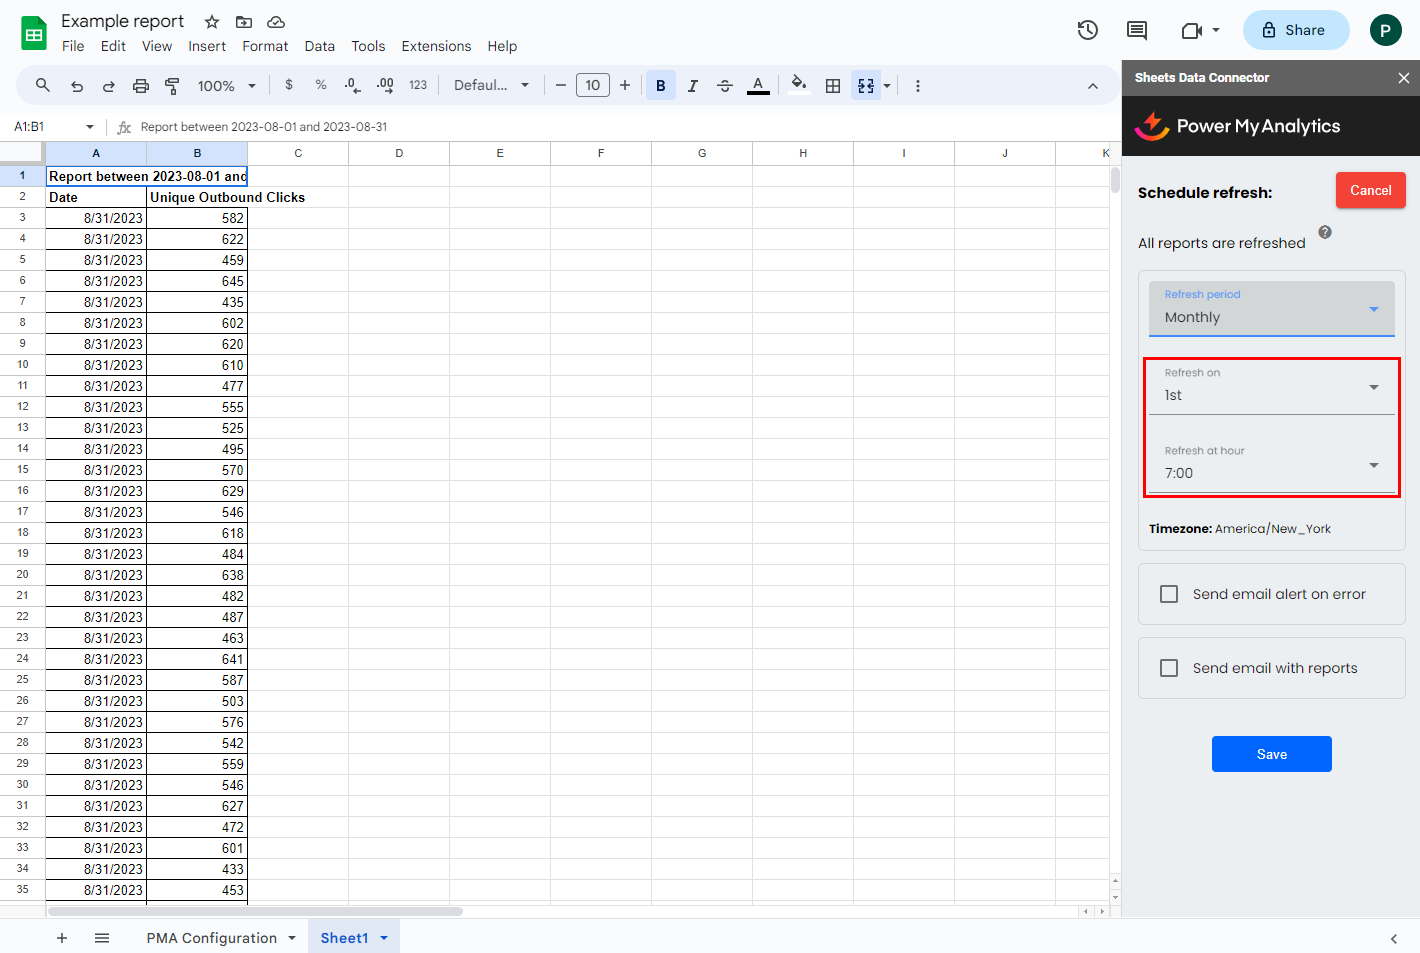Open the Refresh at hour dropdown
The height and width of the screenshot is (953, 1420).
coord(1271,464)
